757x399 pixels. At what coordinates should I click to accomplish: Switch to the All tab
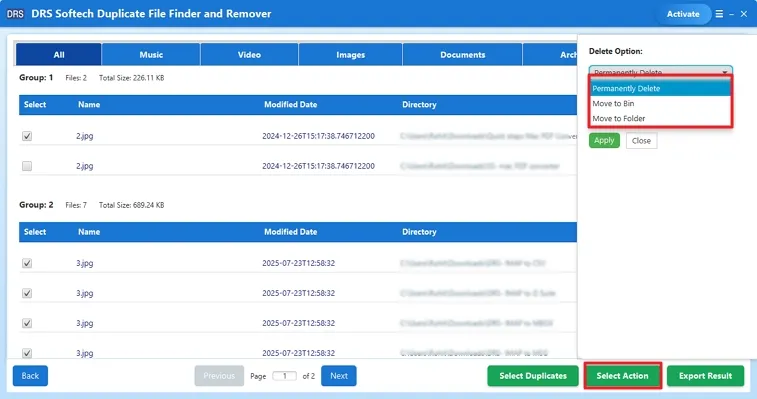pyautogui.click(x=59, y=55)
